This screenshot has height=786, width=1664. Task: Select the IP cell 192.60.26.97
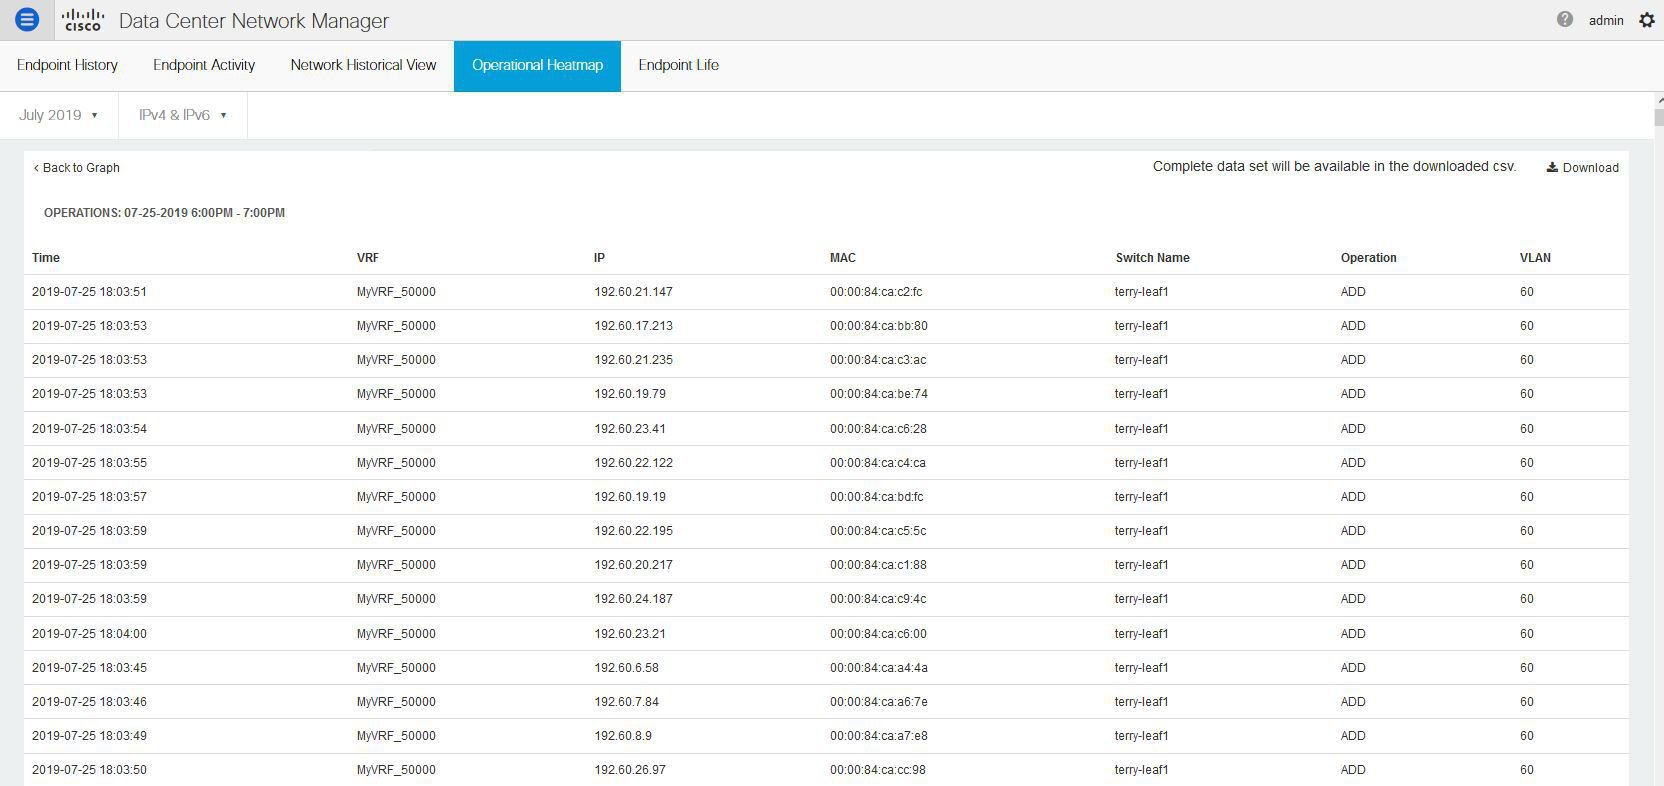pyautogui.click(x=630, y=770)
